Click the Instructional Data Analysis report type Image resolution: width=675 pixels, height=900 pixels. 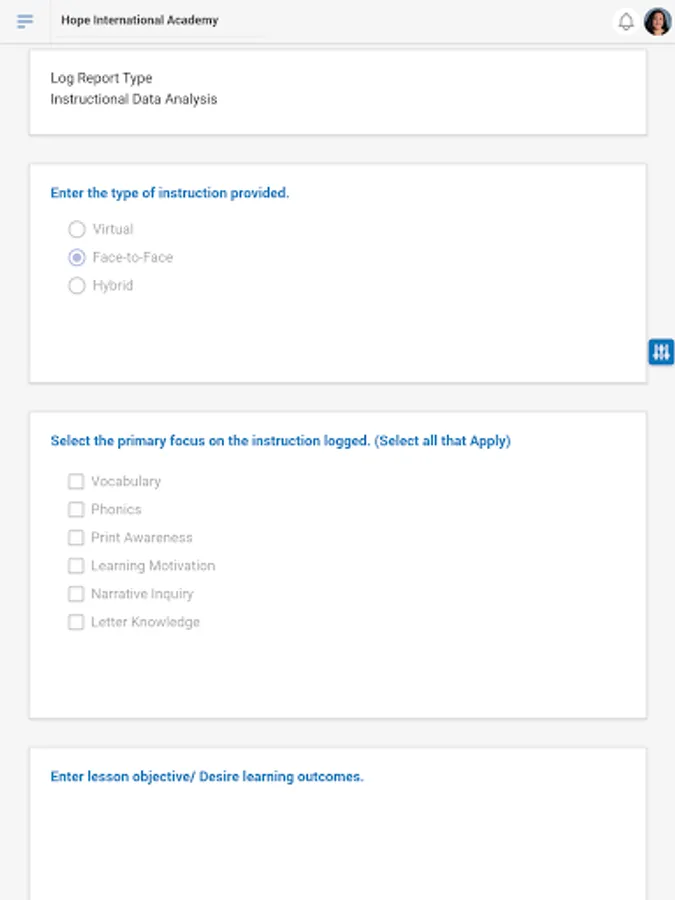pyautogui.click(x=133, y=99)
